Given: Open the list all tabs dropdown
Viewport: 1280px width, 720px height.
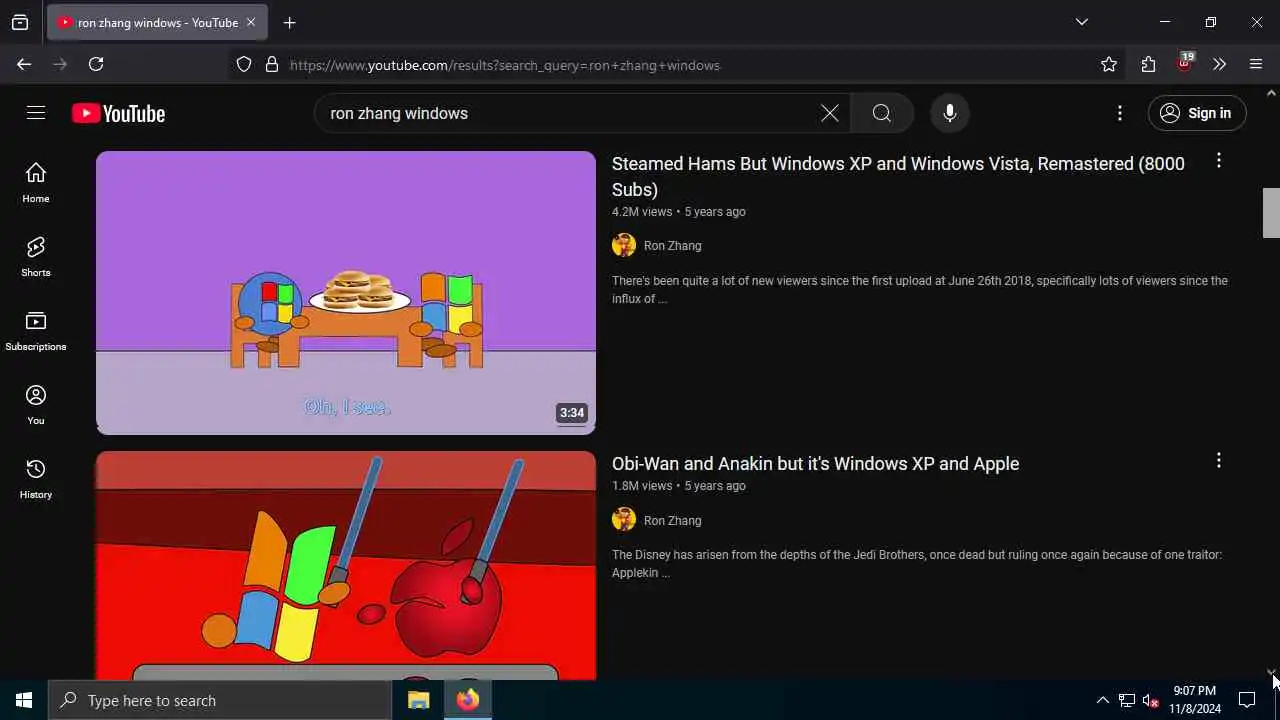Looking at the screenshot, I should pos(1082,22).
